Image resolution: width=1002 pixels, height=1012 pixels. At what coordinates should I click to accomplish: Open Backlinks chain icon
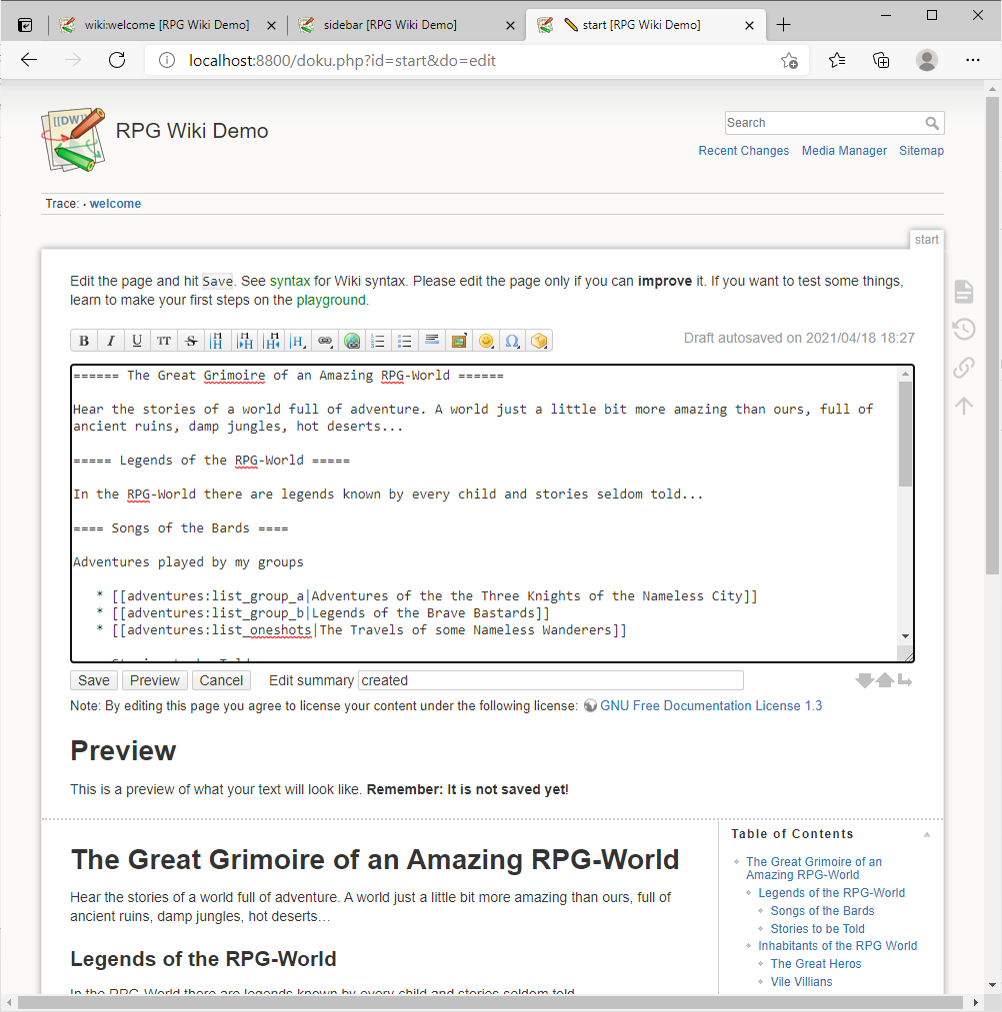964,367
